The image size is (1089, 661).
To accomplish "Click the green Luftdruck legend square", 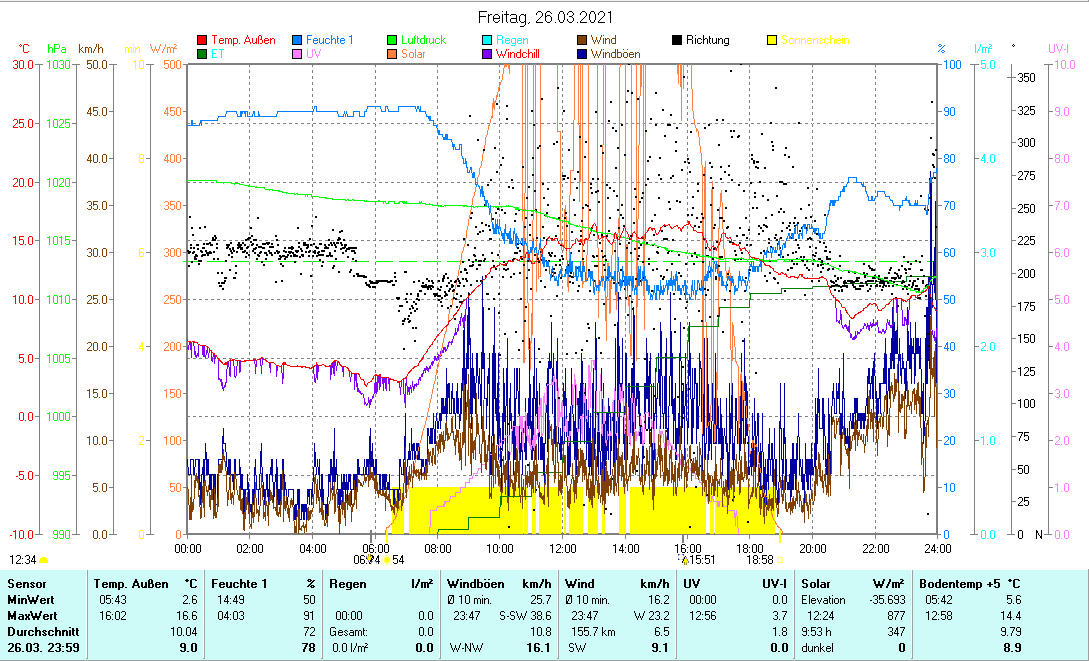I will coord(393,41).
